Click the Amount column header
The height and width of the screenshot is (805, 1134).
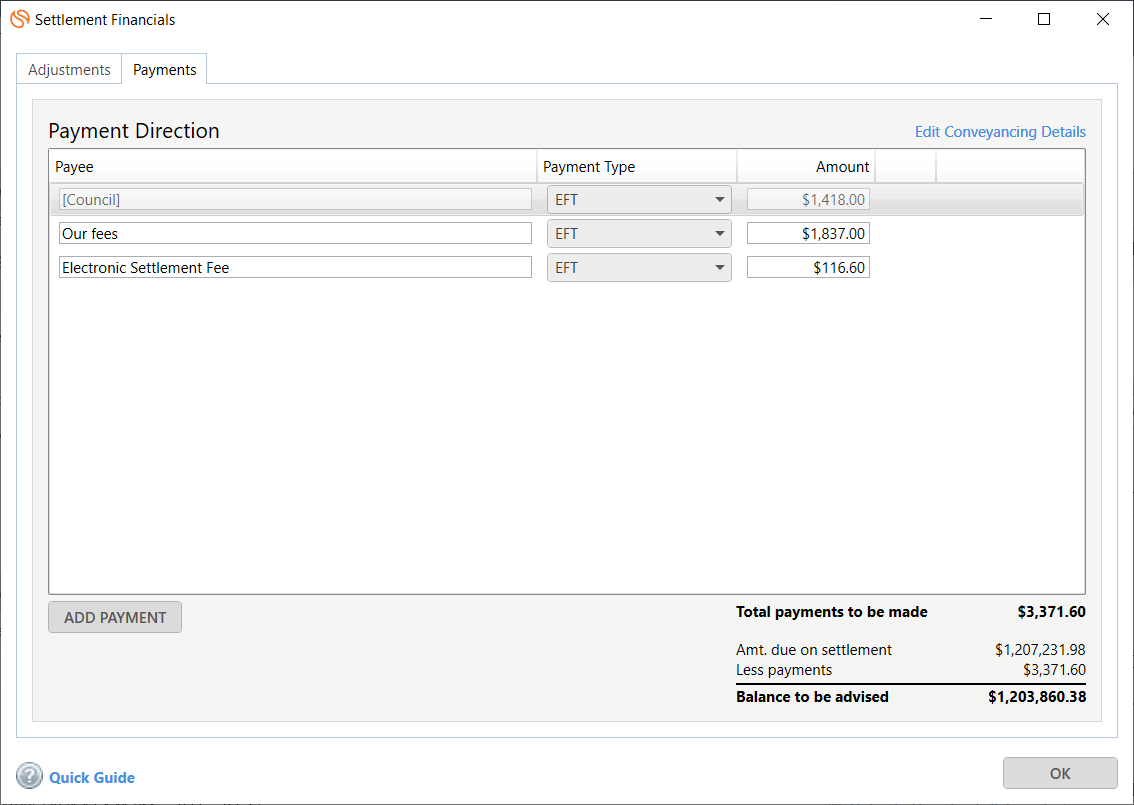click(x=806, y=167)
